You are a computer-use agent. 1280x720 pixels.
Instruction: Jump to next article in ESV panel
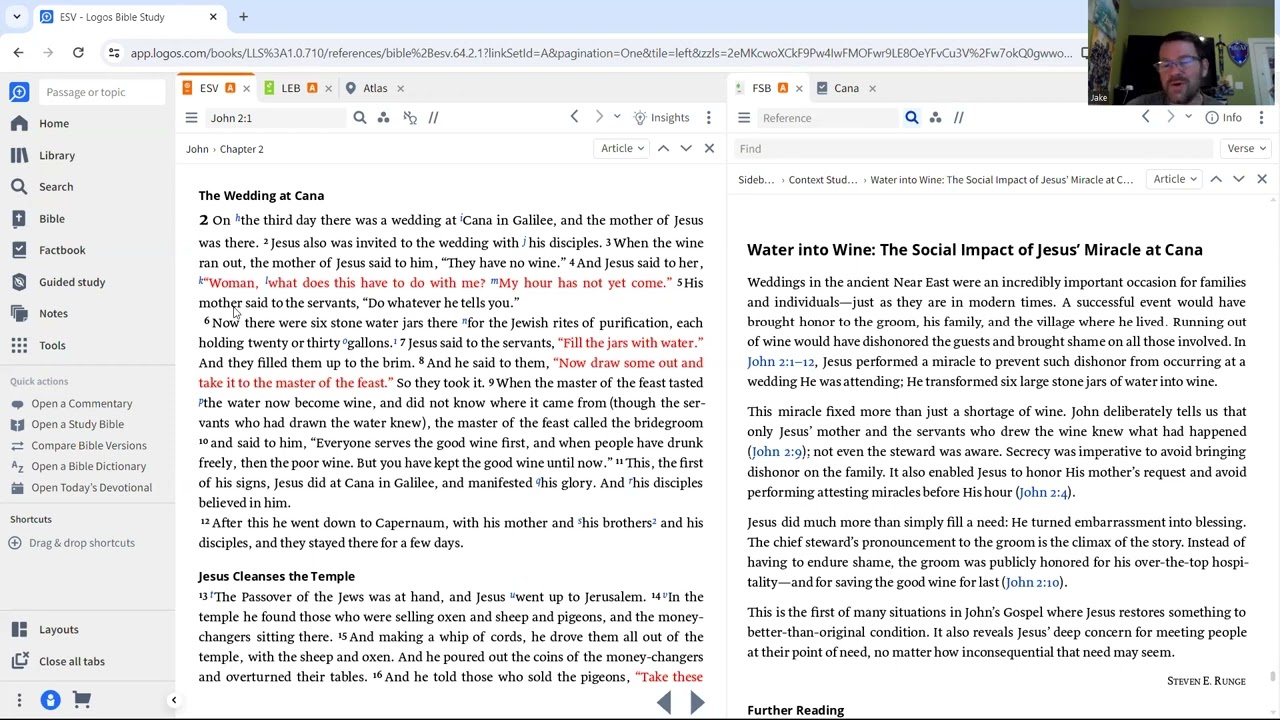click(686, 148)
